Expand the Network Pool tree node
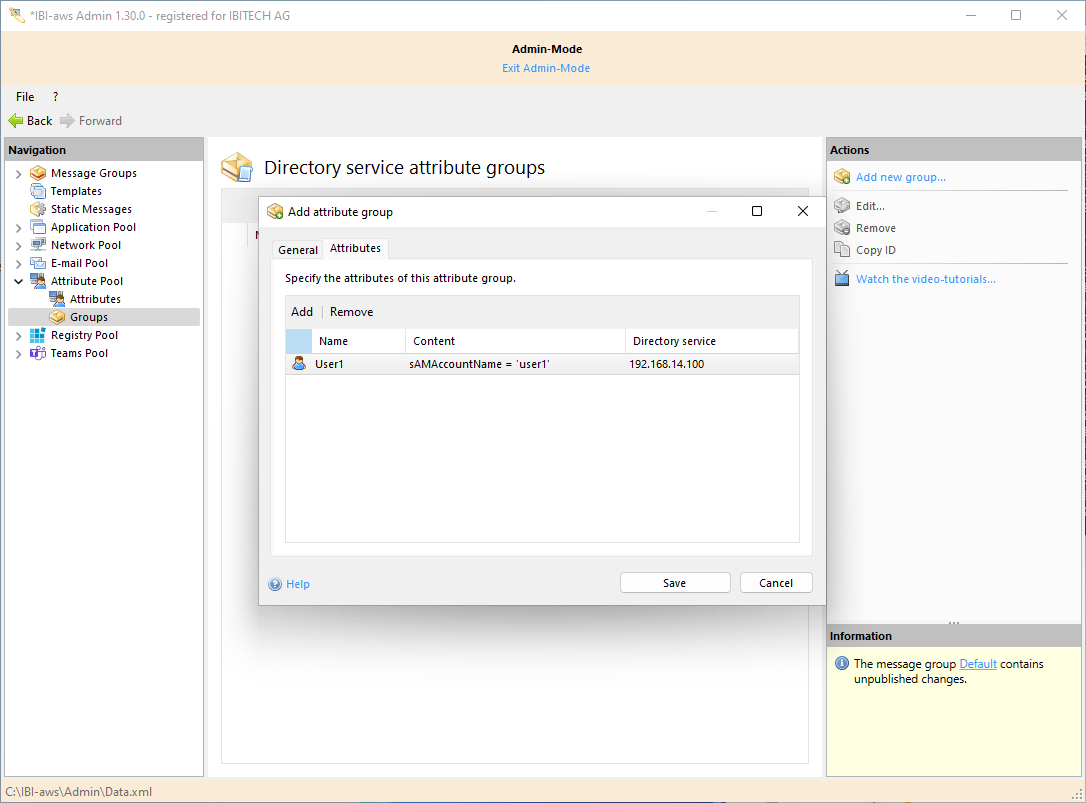This screenshot has width=1086, height=803. pos(18,246)
